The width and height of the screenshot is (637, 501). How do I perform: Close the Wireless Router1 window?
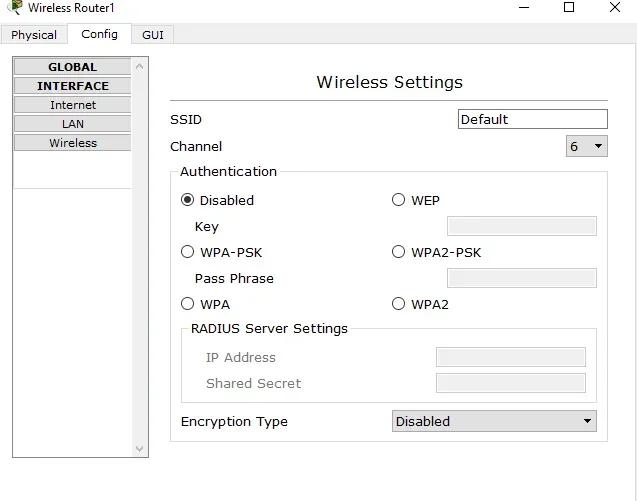(x=615, y=7)
